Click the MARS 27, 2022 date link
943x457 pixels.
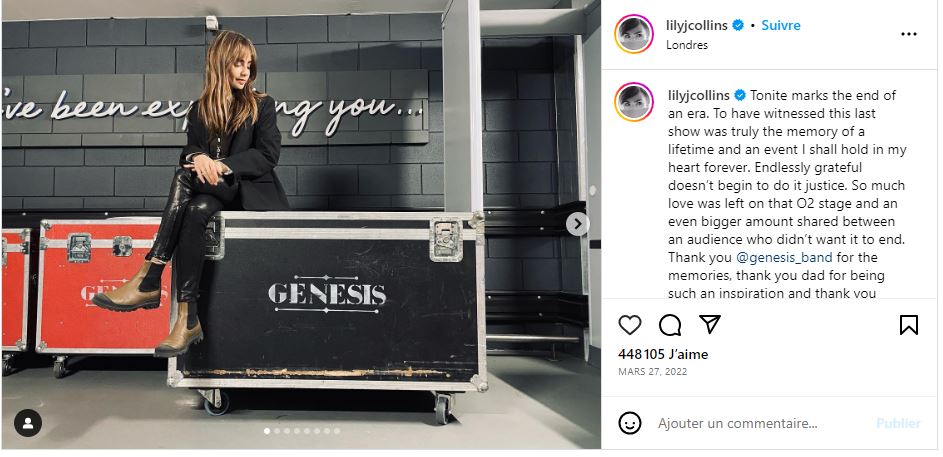coord(653,372)
